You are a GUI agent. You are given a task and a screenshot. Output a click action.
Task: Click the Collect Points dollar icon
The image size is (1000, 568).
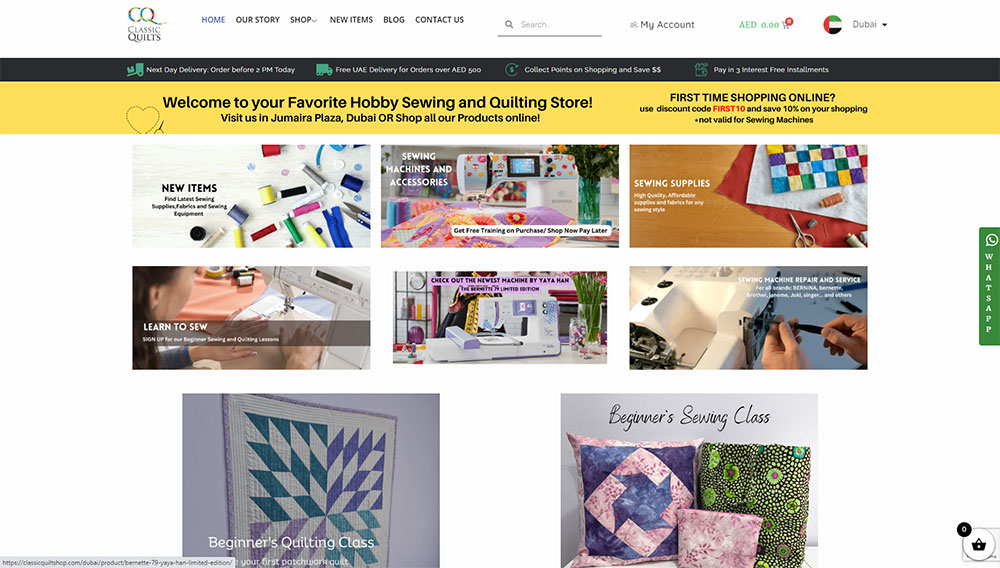(x=511, y=69)
